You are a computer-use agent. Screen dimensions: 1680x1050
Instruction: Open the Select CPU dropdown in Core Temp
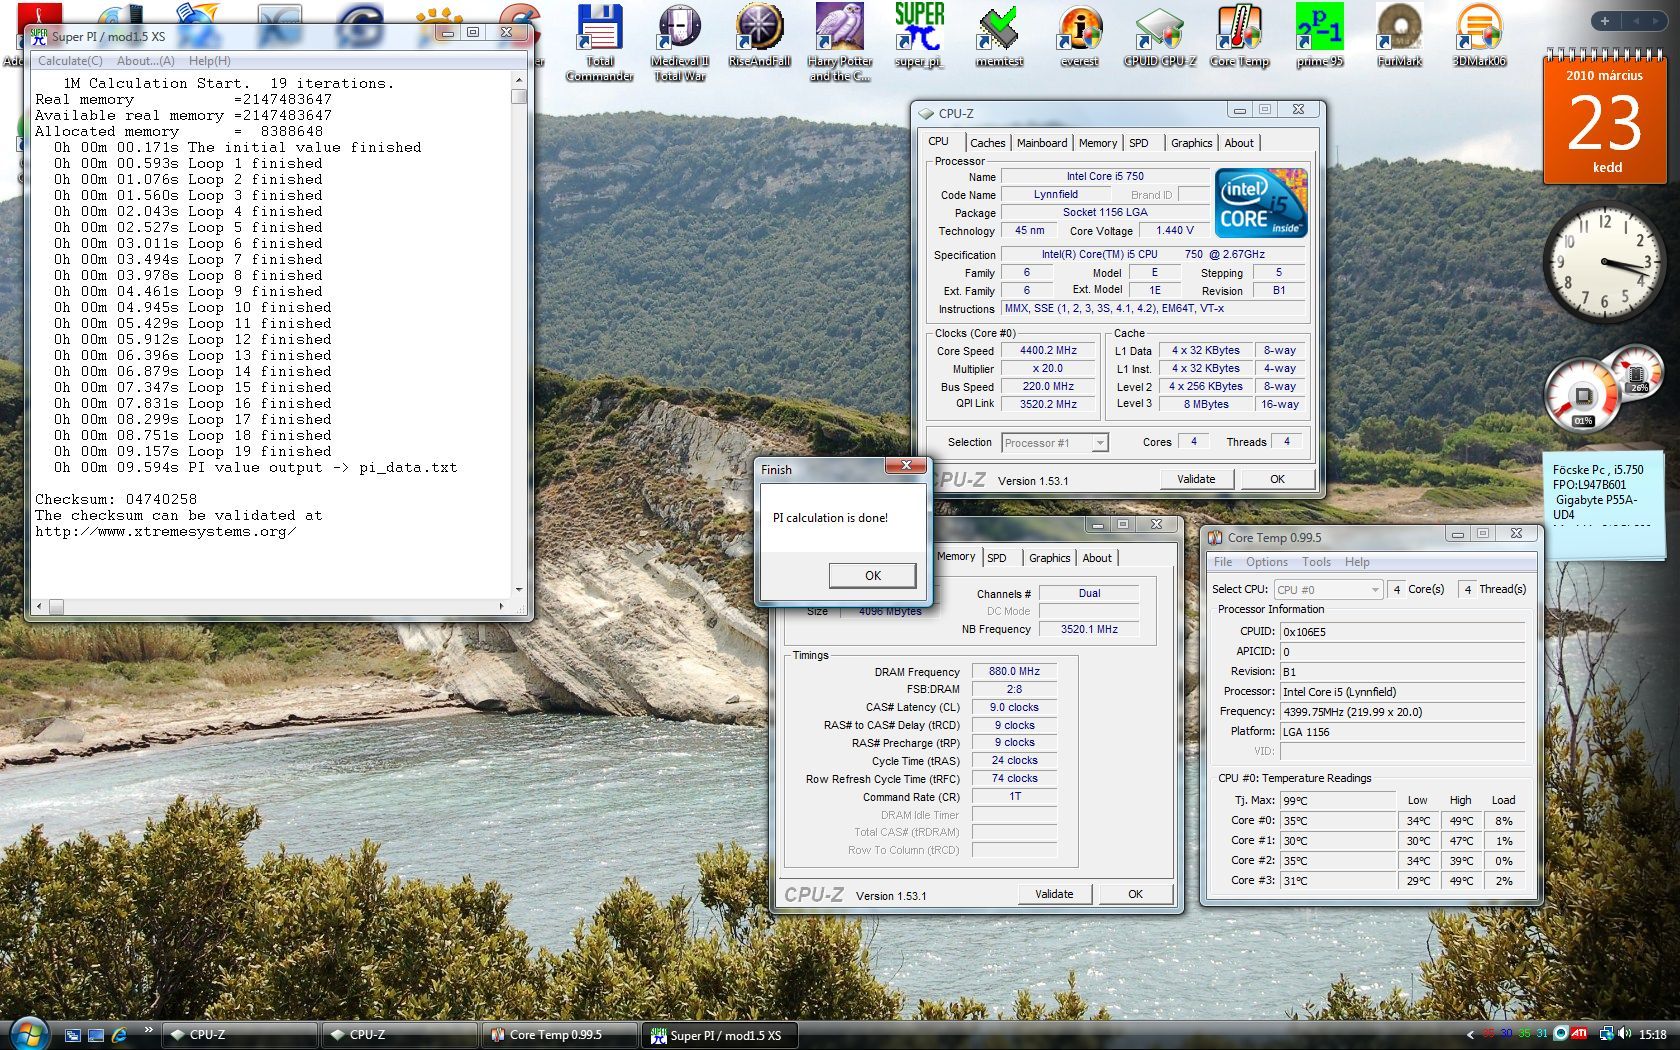(x=1328, y=590)
